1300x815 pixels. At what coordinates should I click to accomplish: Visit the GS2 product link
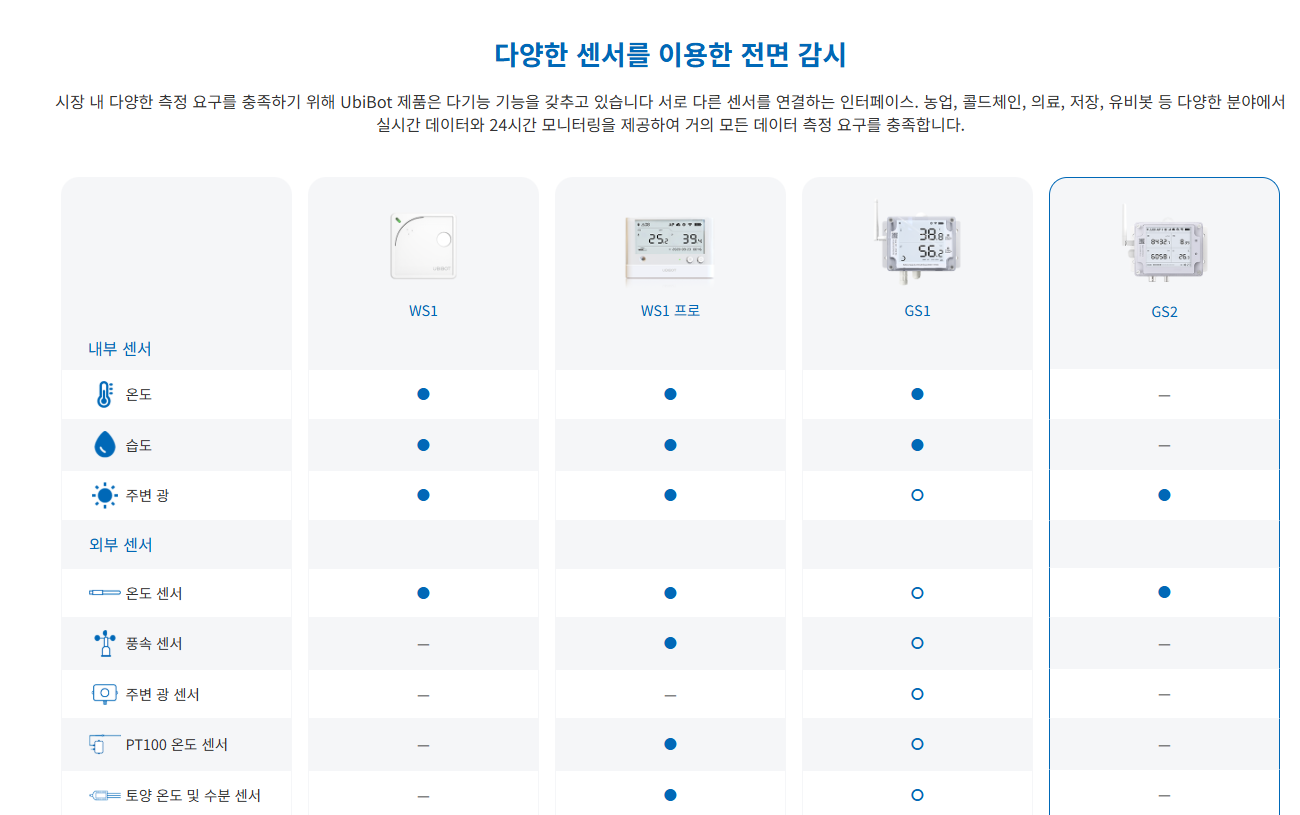(1164, 312)
